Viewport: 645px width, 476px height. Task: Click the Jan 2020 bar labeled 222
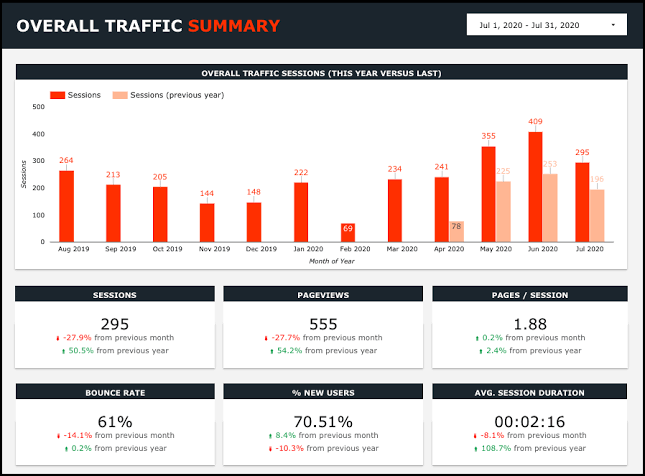pyautogui.click(x=301, y=212)
